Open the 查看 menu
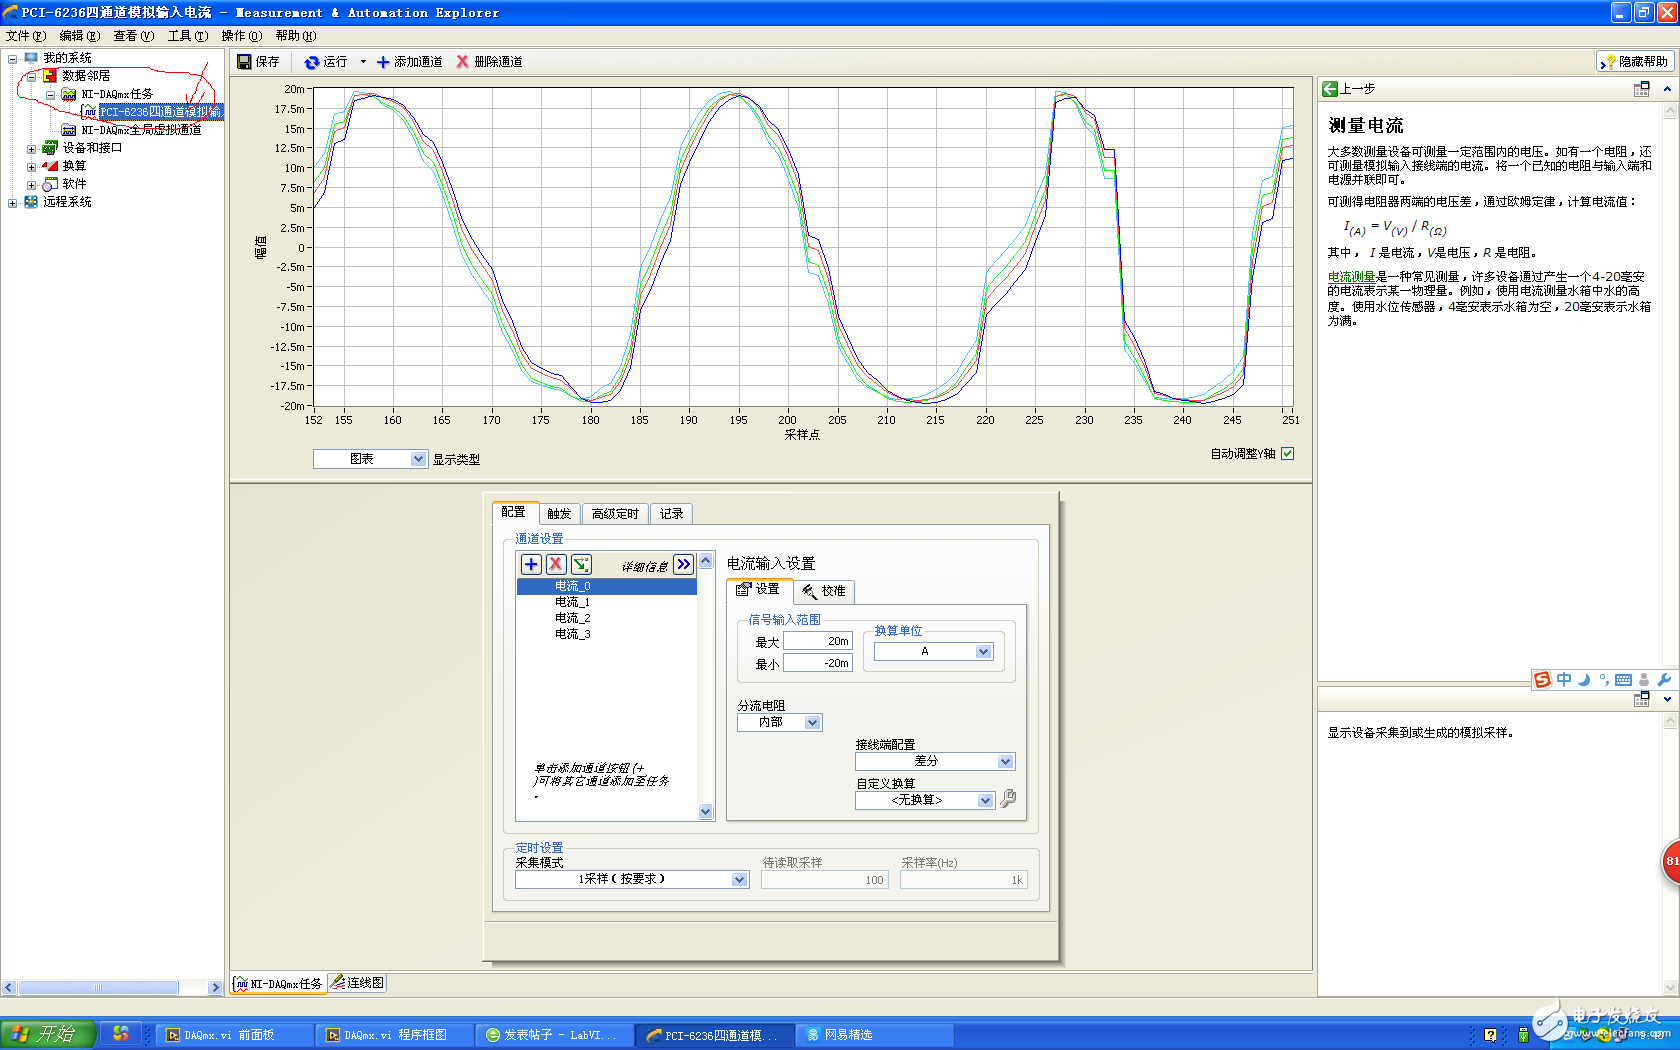This screenshot has width=1680, height=1050. pyautogui.click(x=133, y=36)
